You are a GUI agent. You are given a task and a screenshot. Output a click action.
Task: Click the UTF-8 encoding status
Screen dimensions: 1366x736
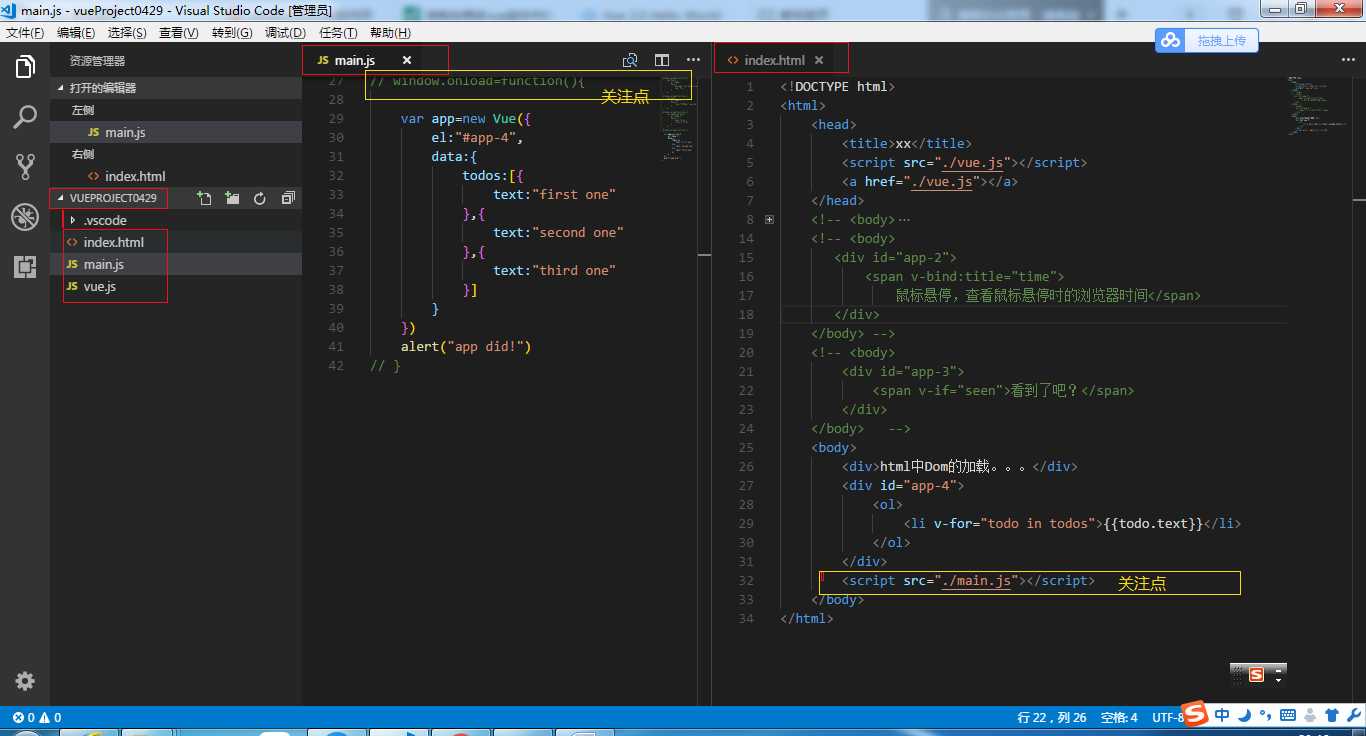(1168, 717)
